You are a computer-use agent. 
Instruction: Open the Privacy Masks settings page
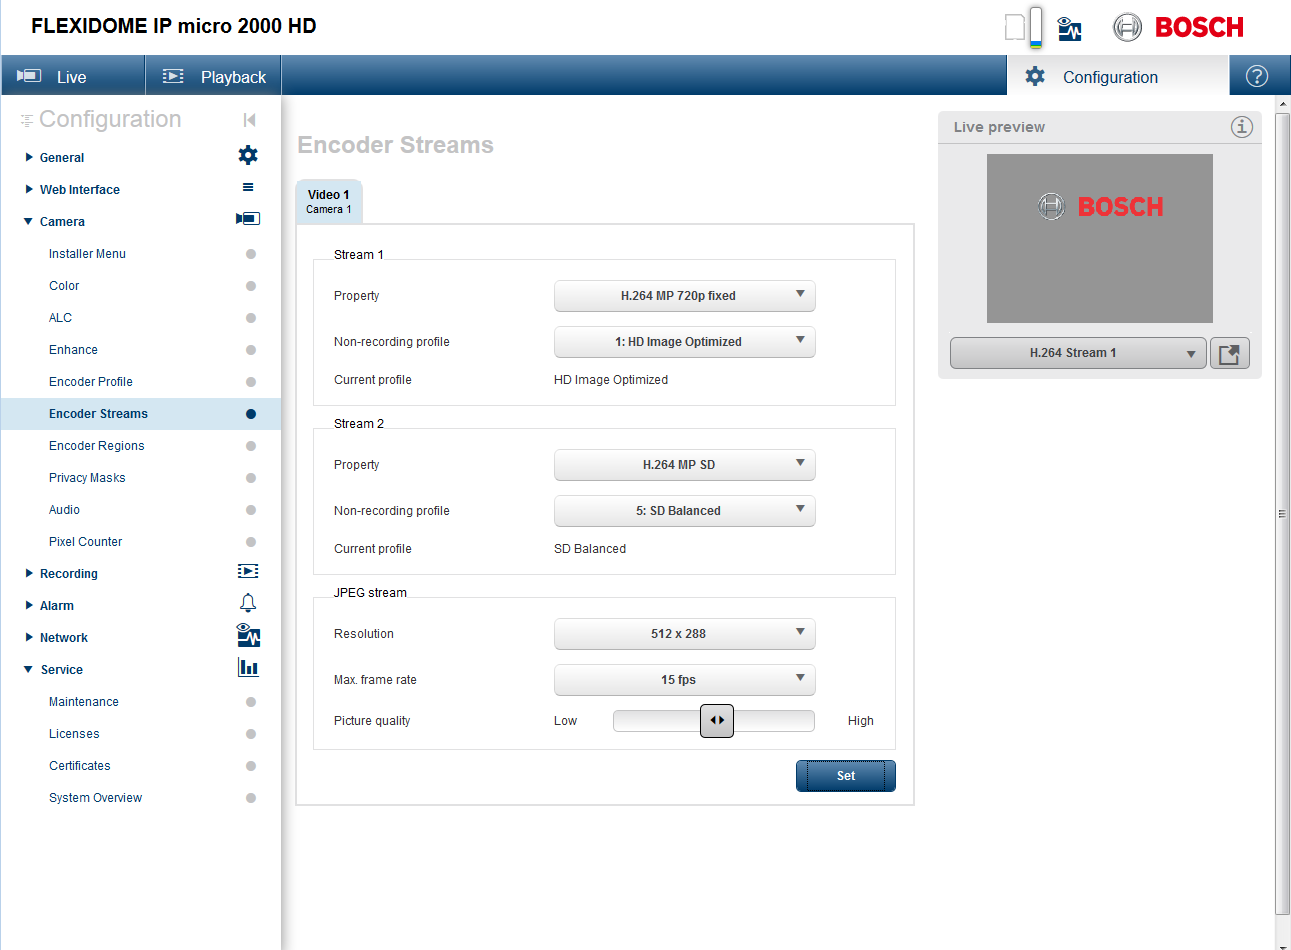click(87, 478)
